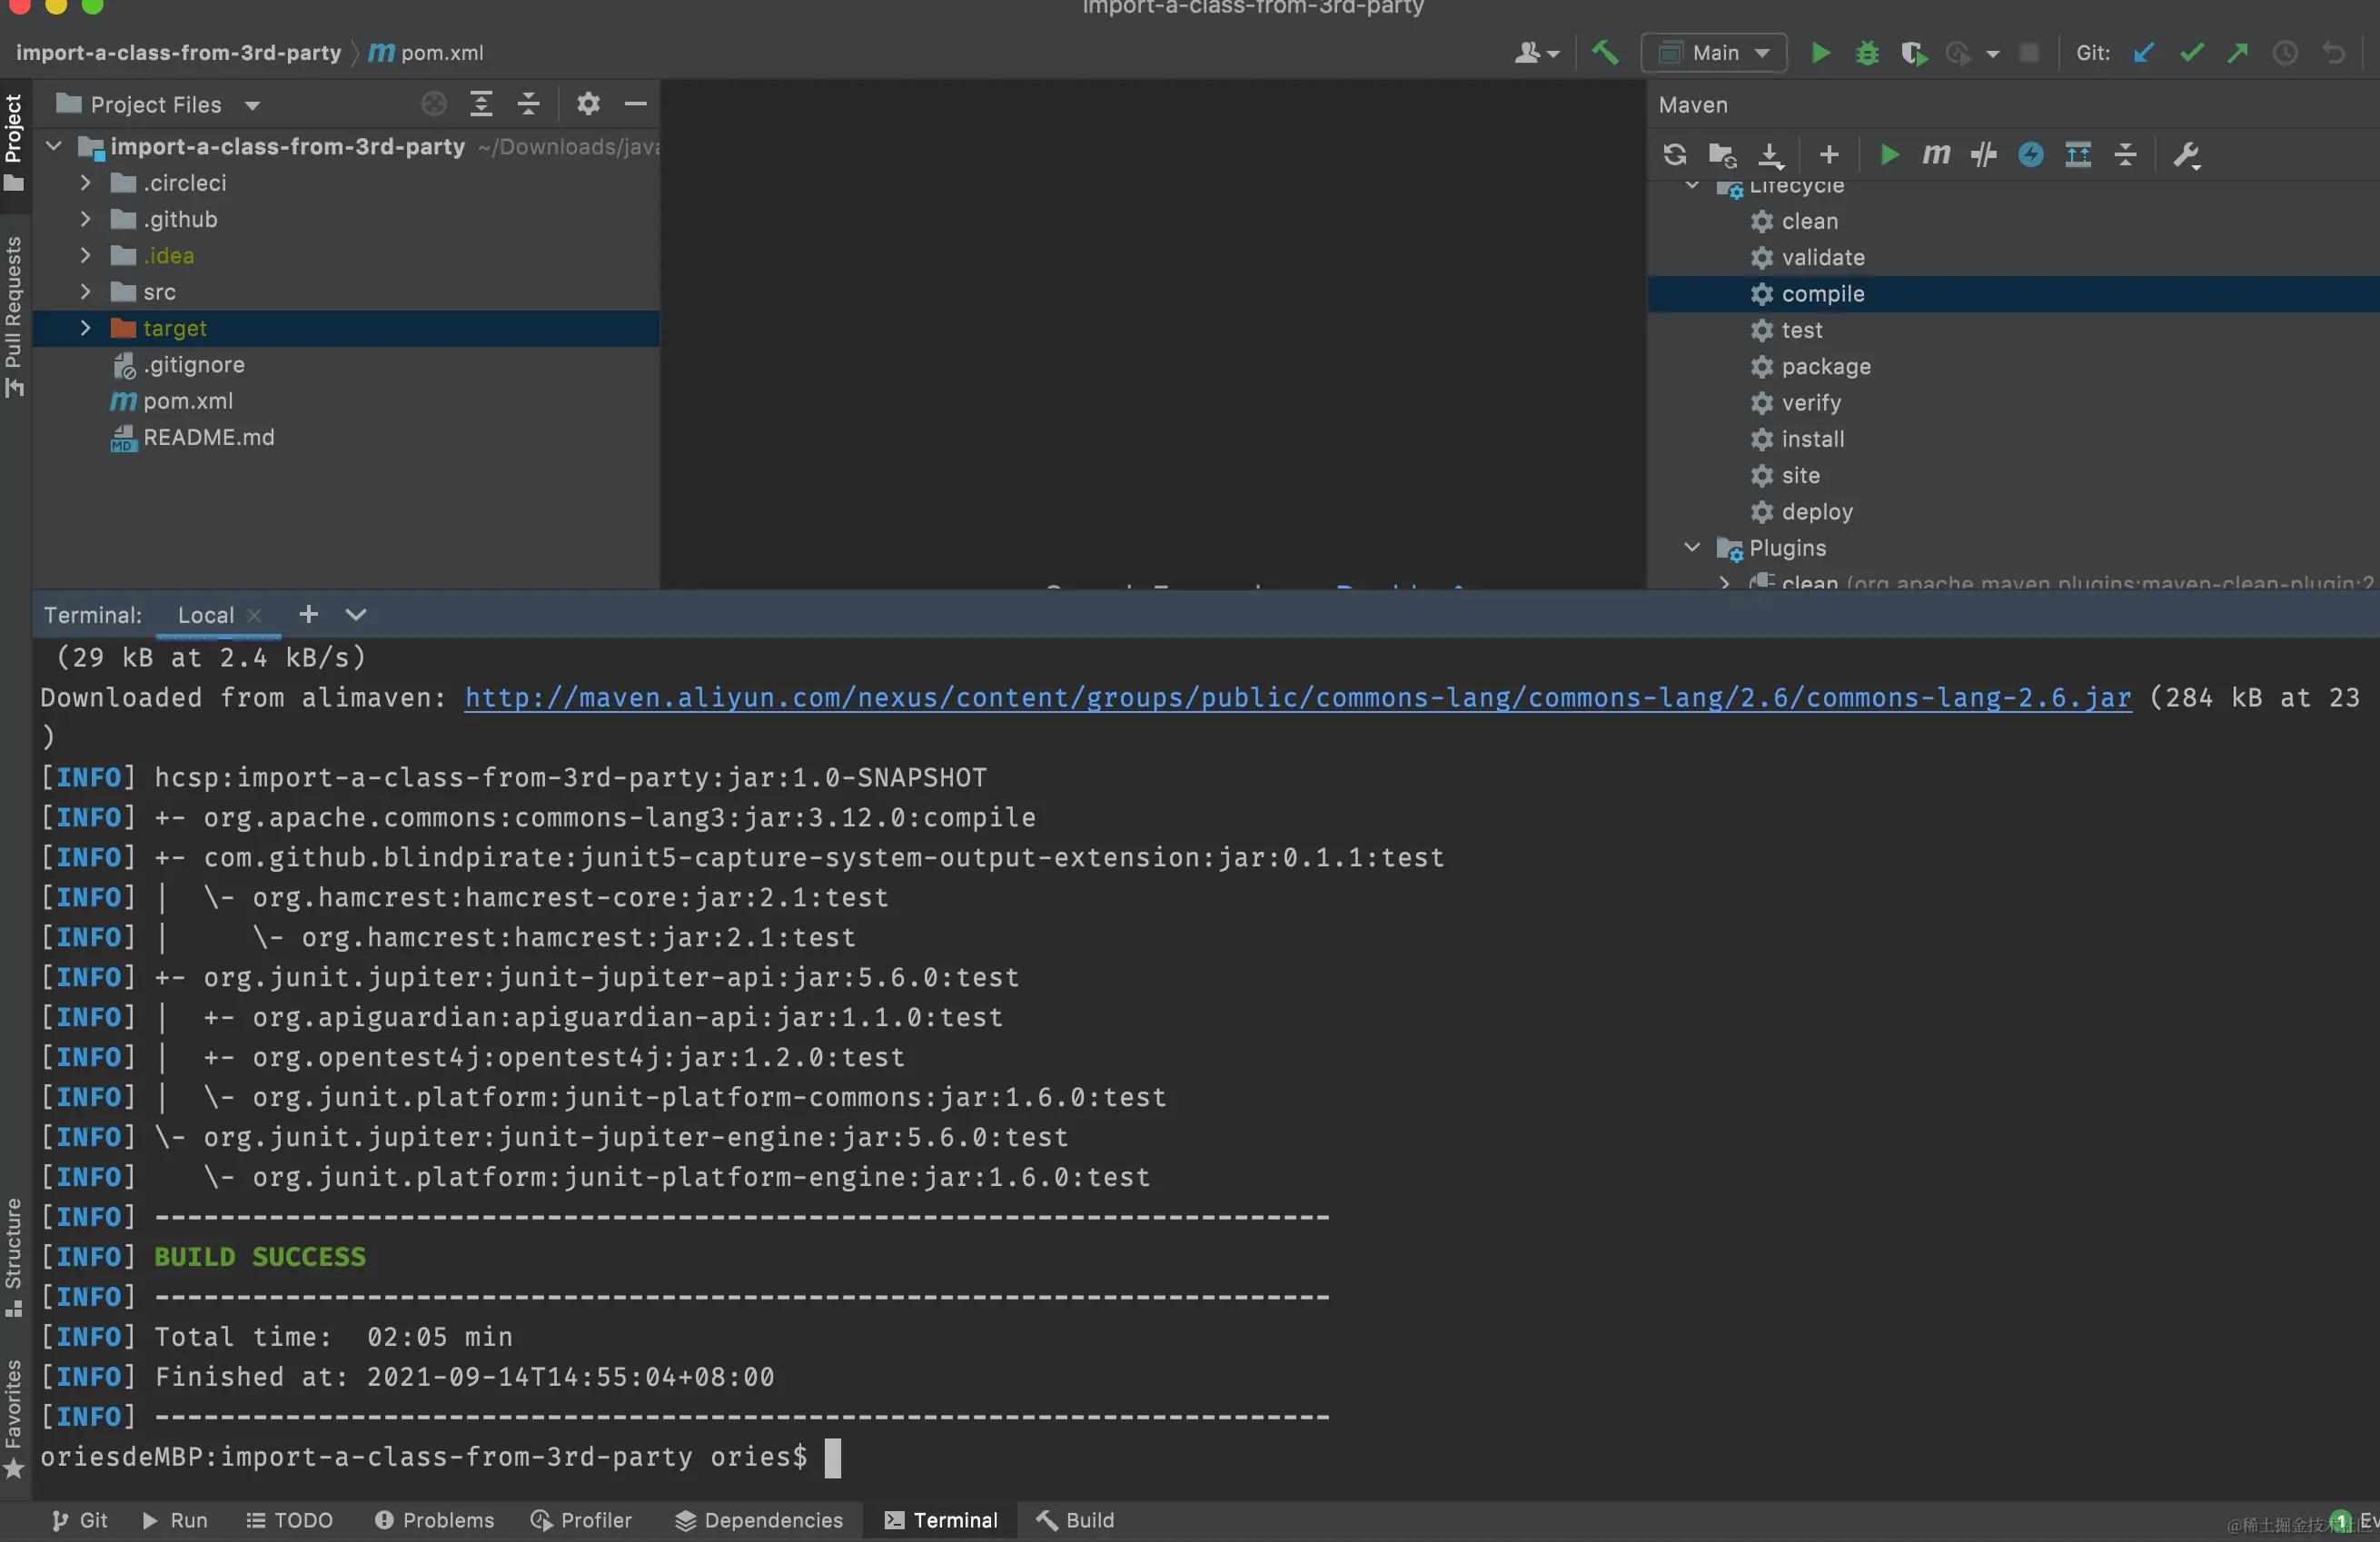Open the Dependencies tool window tab

coord(758,1520)
